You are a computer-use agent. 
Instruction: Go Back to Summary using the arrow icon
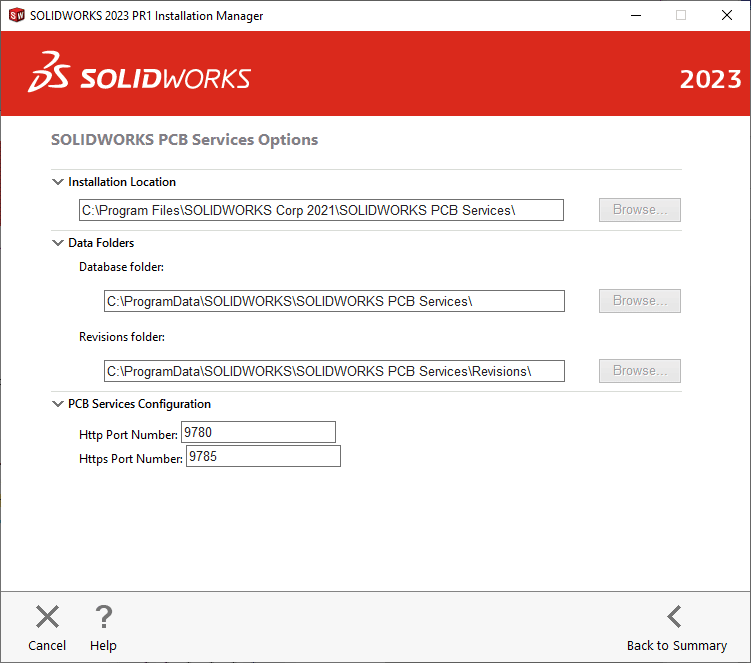click(x=674, y=617)
